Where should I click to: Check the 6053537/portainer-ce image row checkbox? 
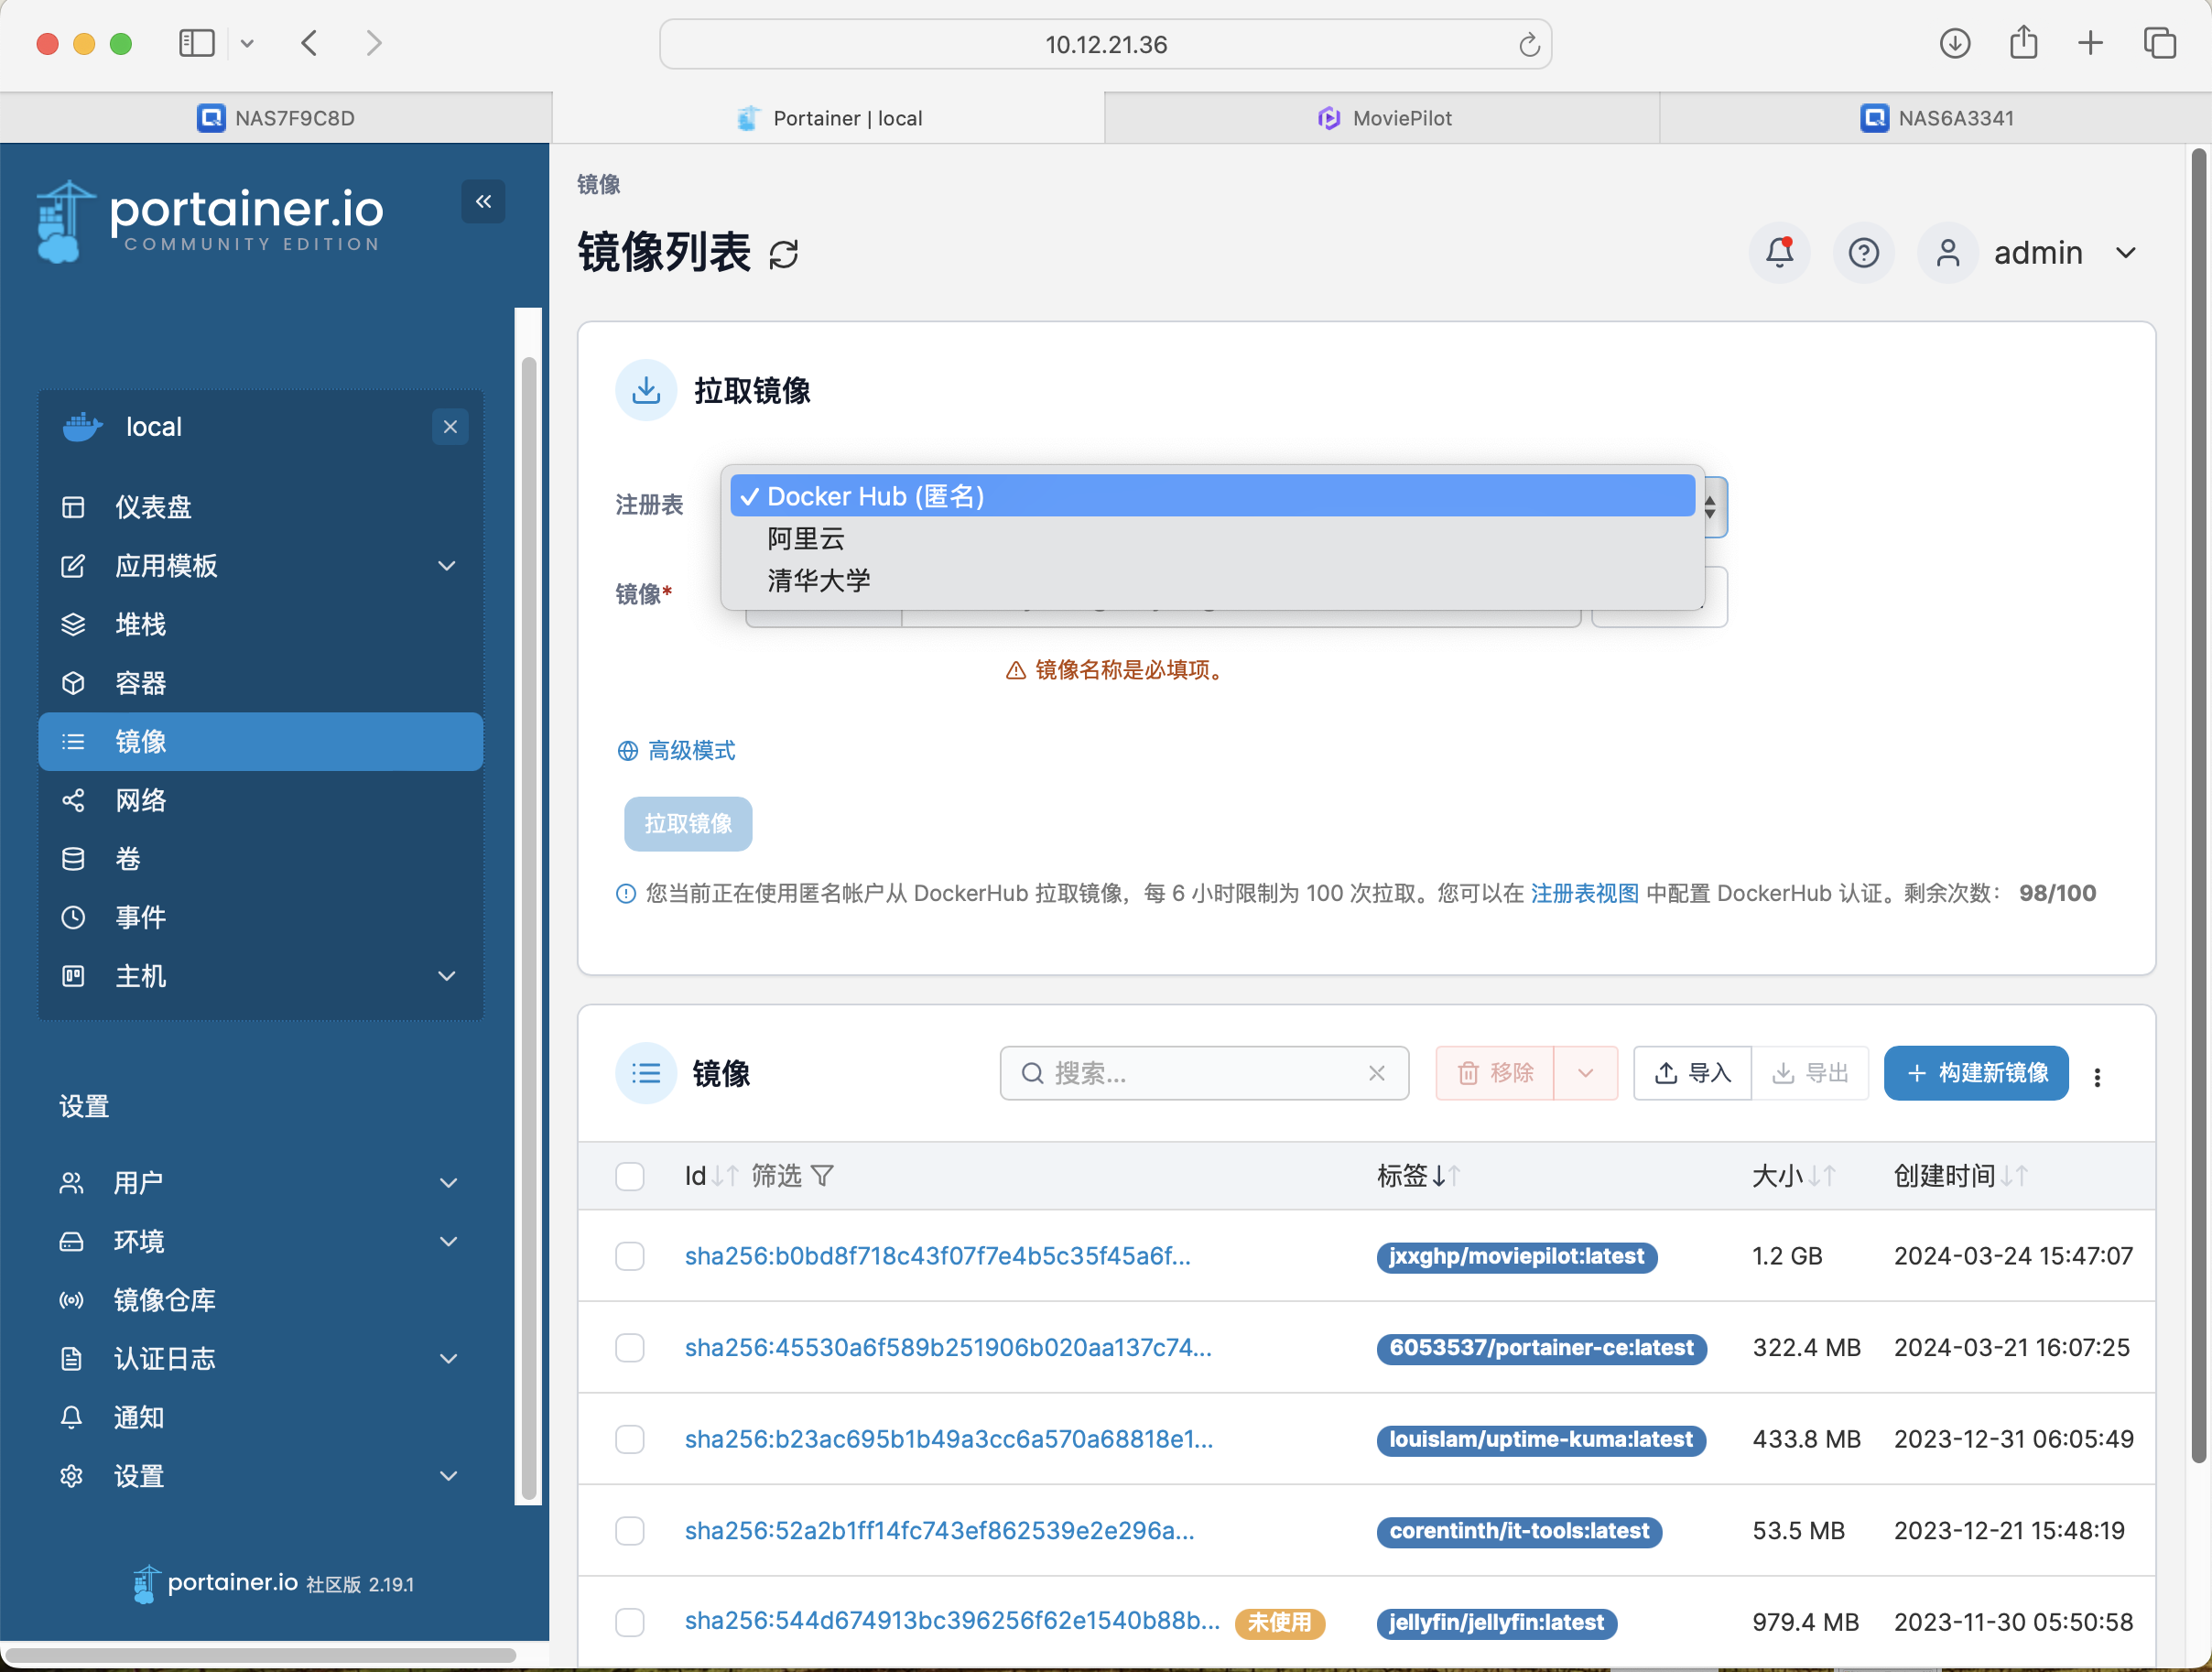tap(630, 1348)
